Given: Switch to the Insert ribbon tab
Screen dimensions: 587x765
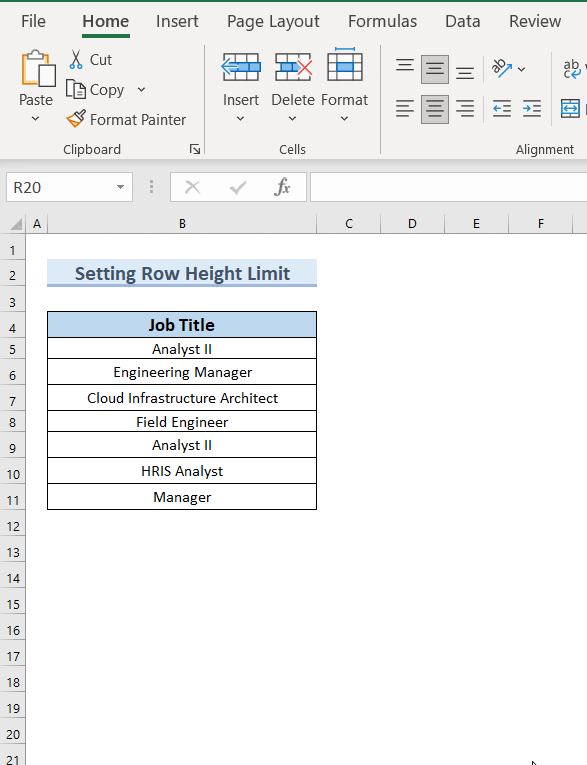Looking at the screenshot, I should (177, 21).
